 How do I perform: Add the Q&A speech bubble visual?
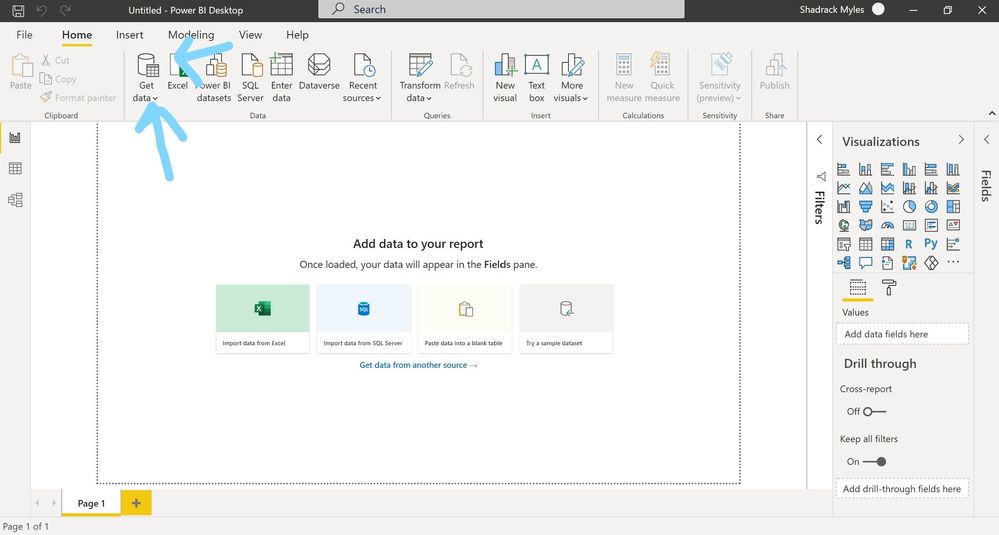[865, 262]
